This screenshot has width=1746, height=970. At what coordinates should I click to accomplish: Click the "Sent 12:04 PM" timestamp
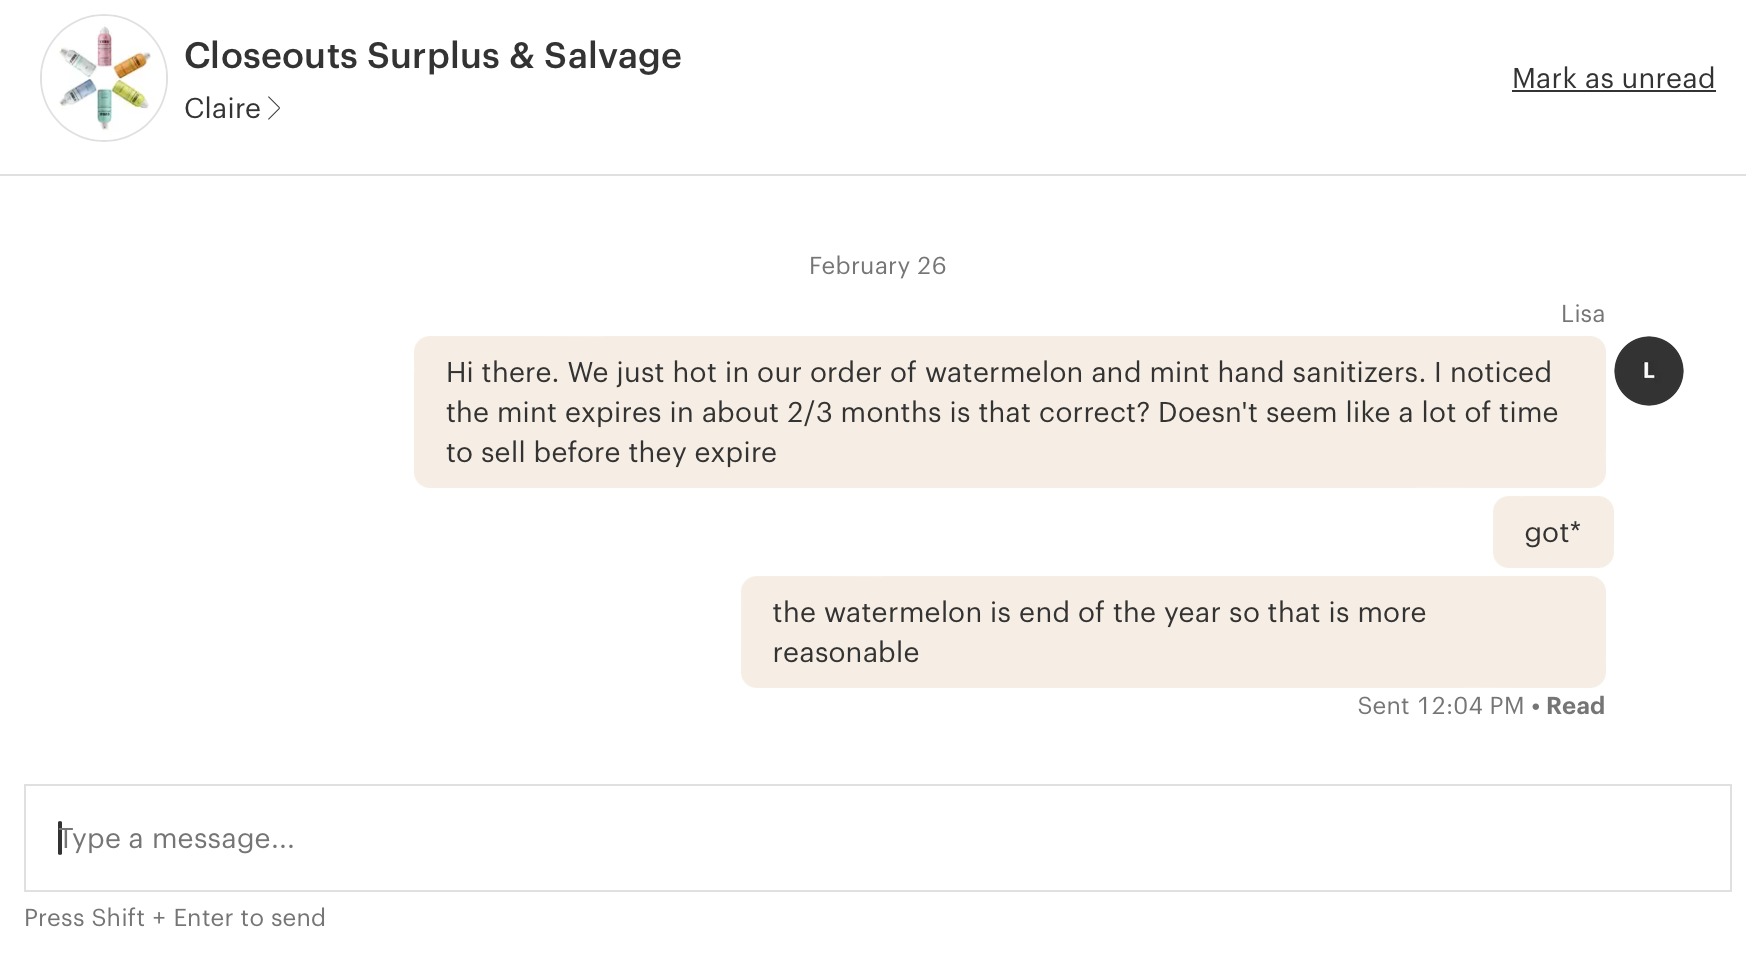pyautogui.click(x=1440, y=706)
